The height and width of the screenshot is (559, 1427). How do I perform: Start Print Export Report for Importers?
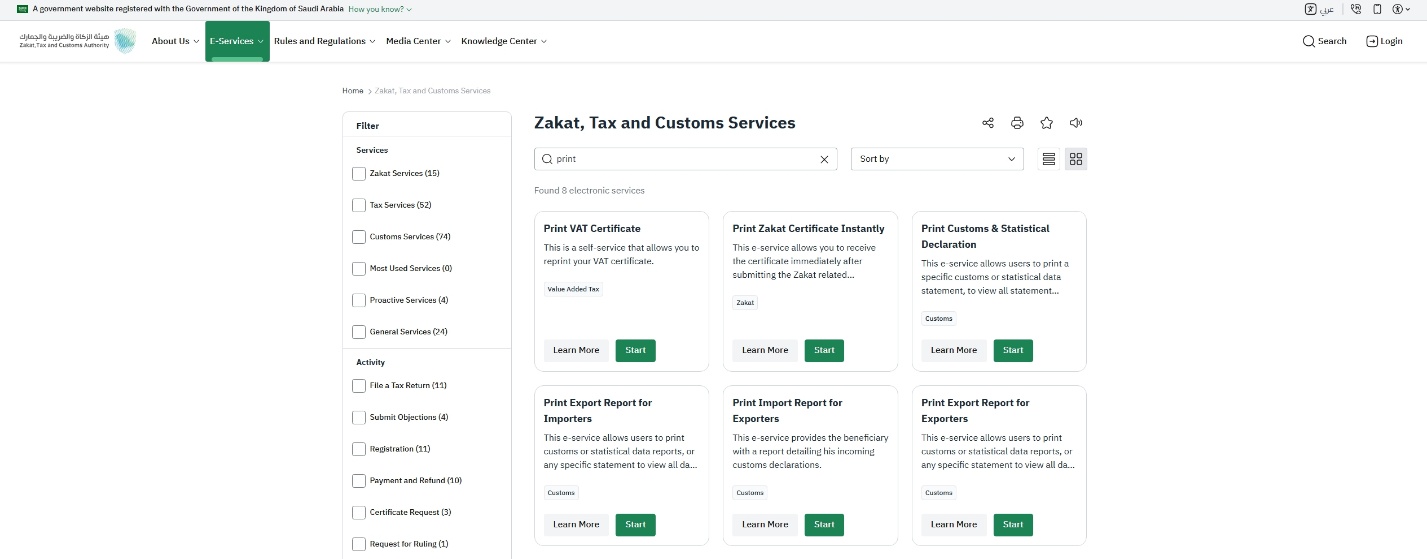click(x=636, y=524)
